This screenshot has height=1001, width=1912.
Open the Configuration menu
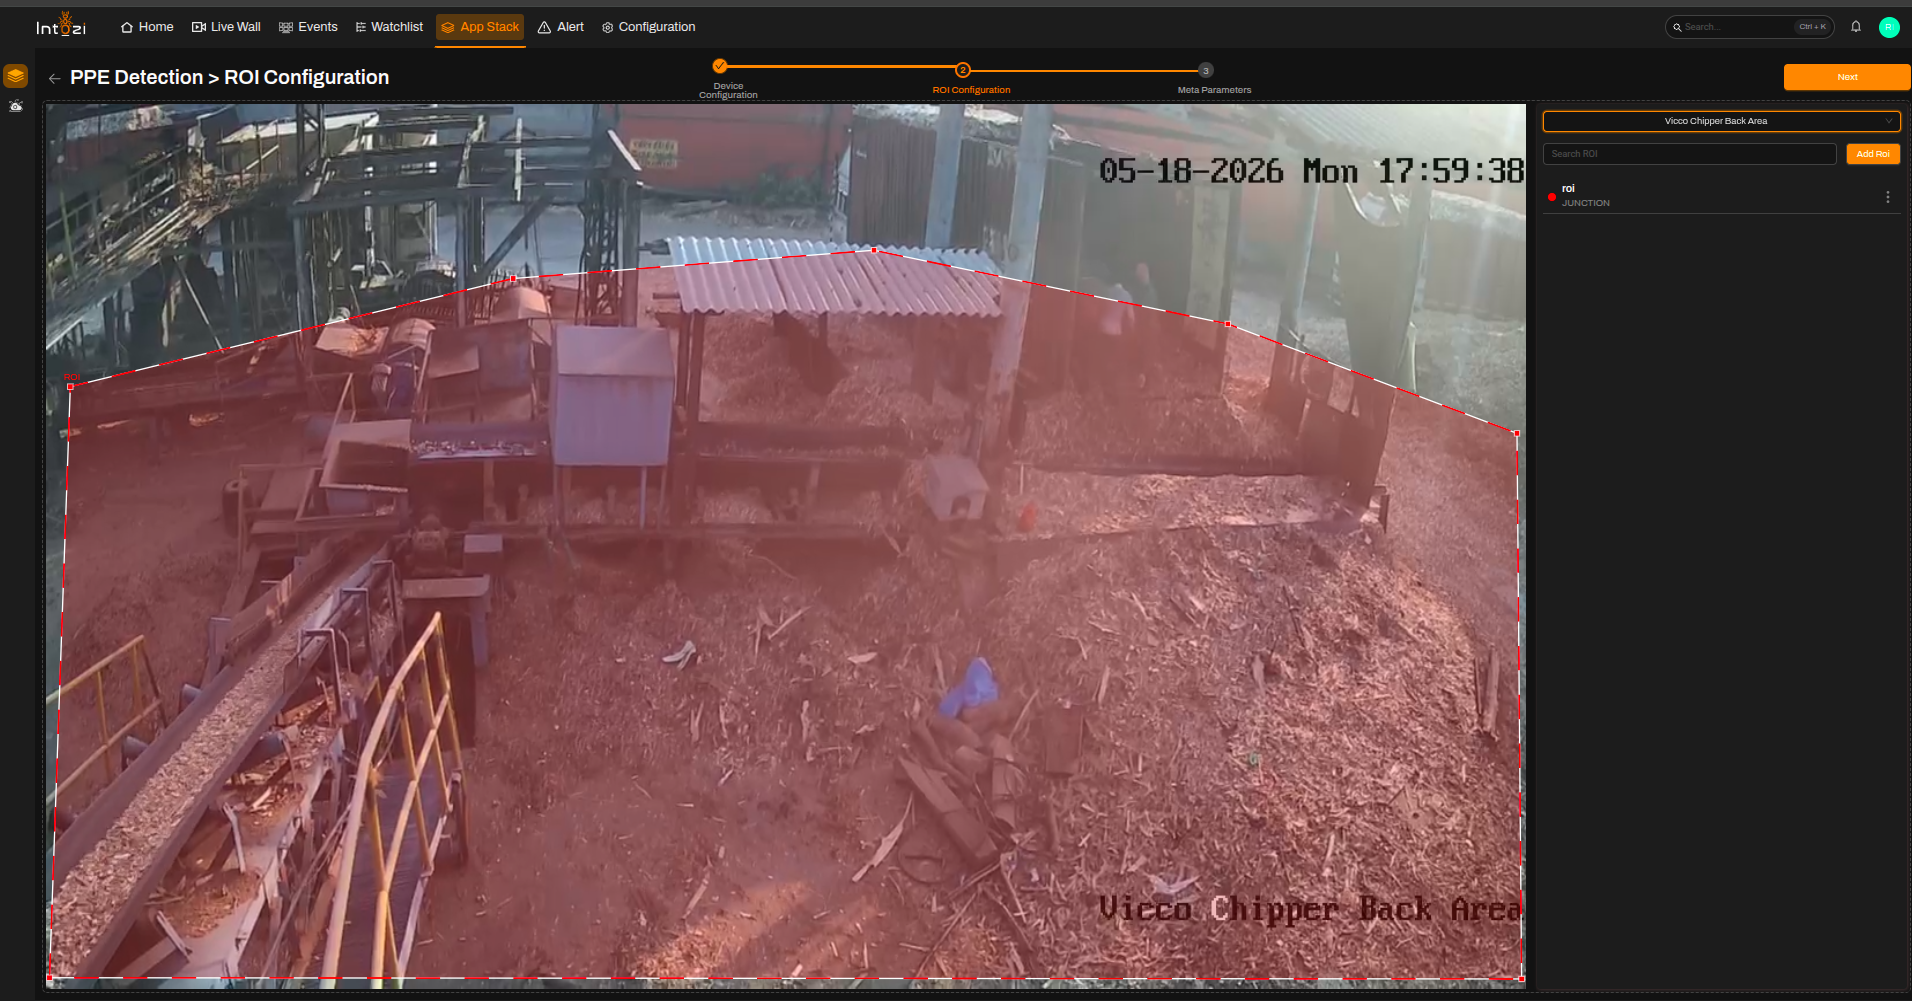click(x=648, y=27)
